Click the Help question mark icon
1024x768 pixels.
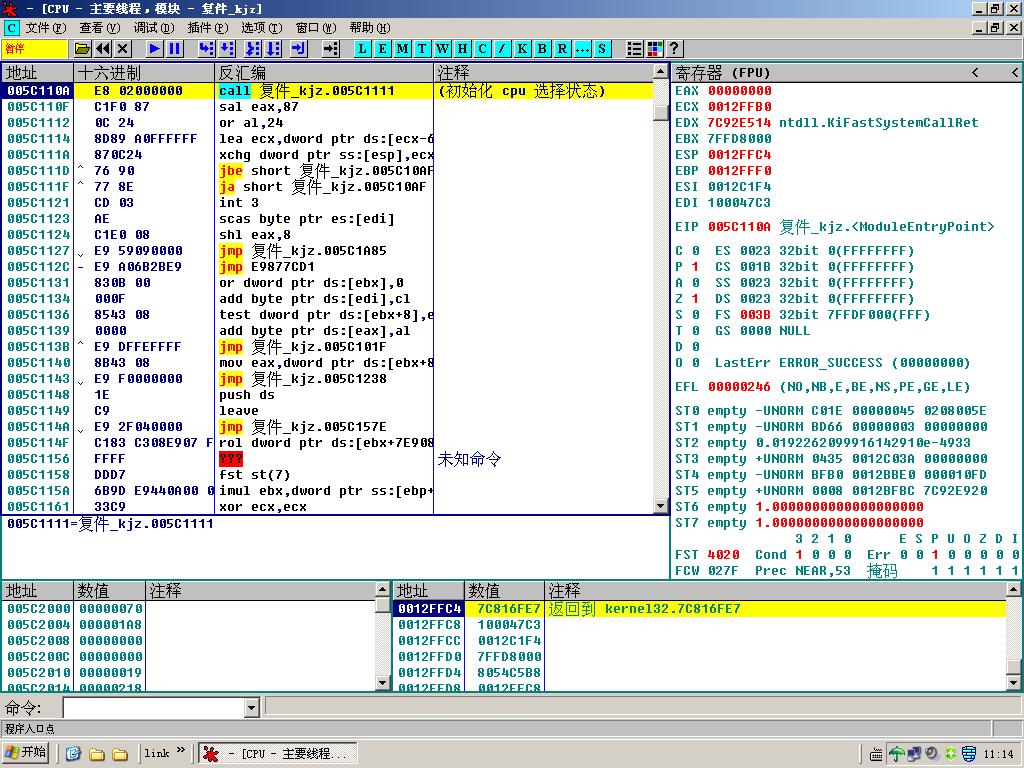click(x=674, y=48)
